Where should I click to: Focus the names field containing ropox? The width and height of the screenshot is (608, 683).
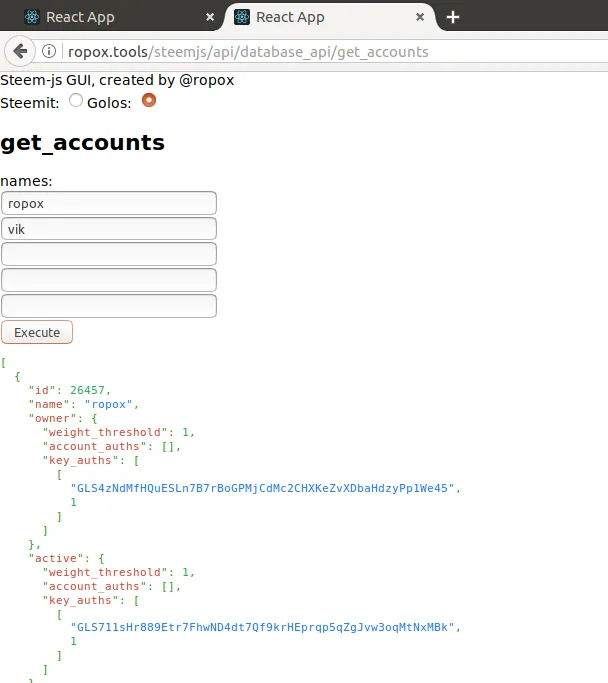pyautogui.click(x=109, y=203)
